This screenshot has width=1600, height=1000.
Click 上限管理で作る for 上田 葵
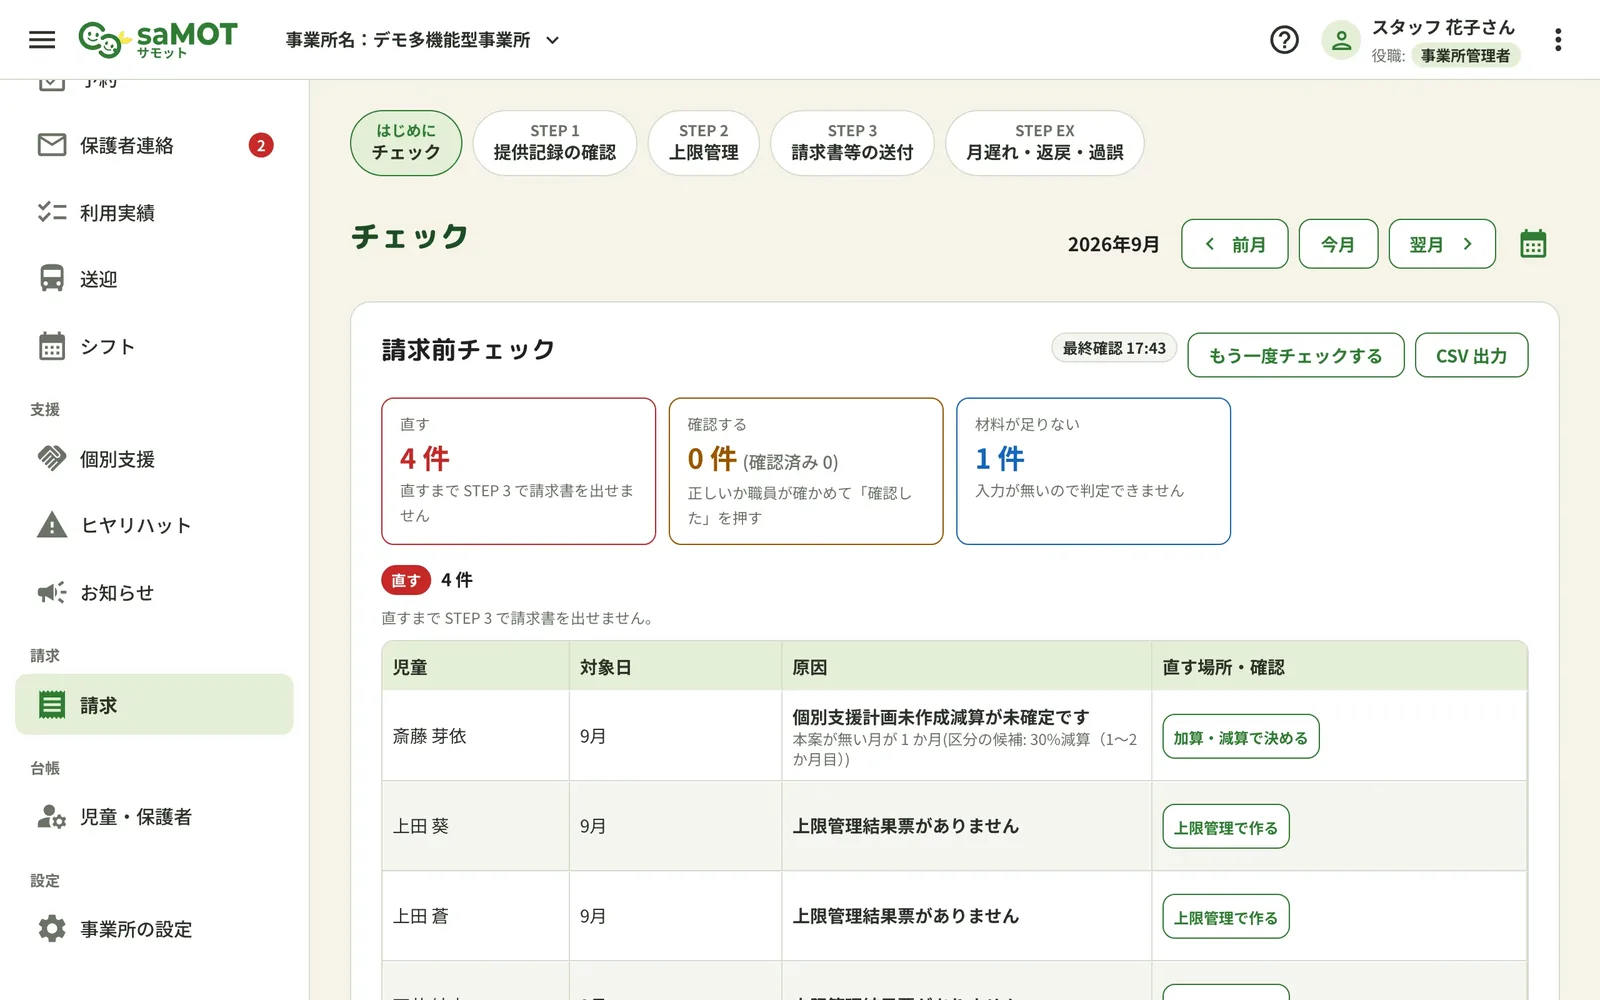point(1226,827)
